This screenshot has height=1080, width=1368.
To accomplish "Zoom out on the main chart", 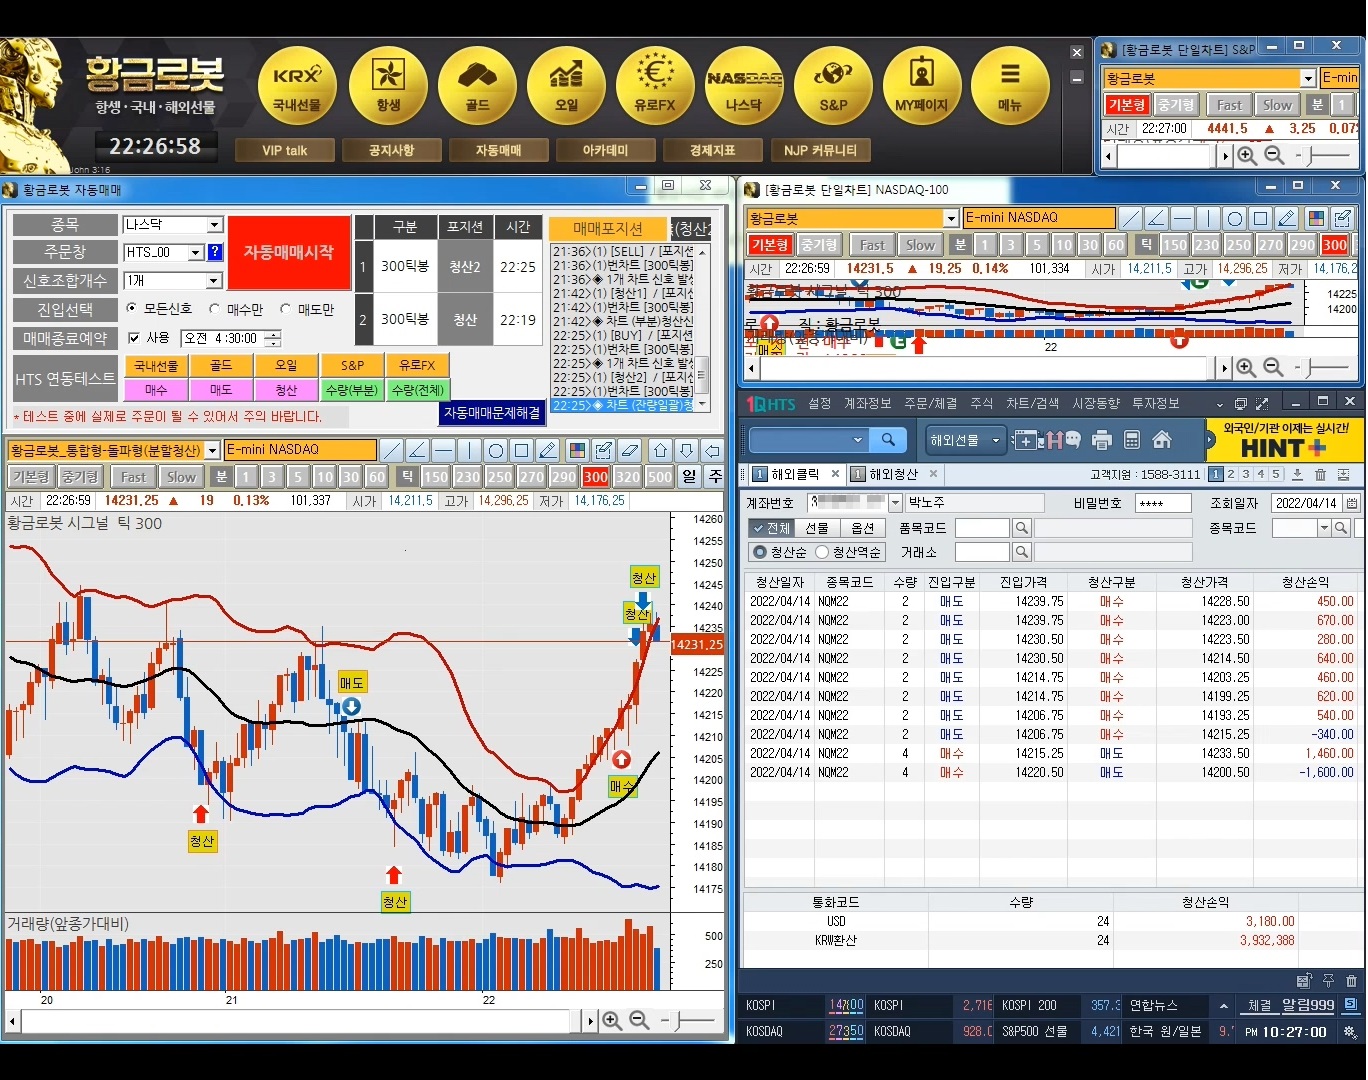I will 639,1021.
